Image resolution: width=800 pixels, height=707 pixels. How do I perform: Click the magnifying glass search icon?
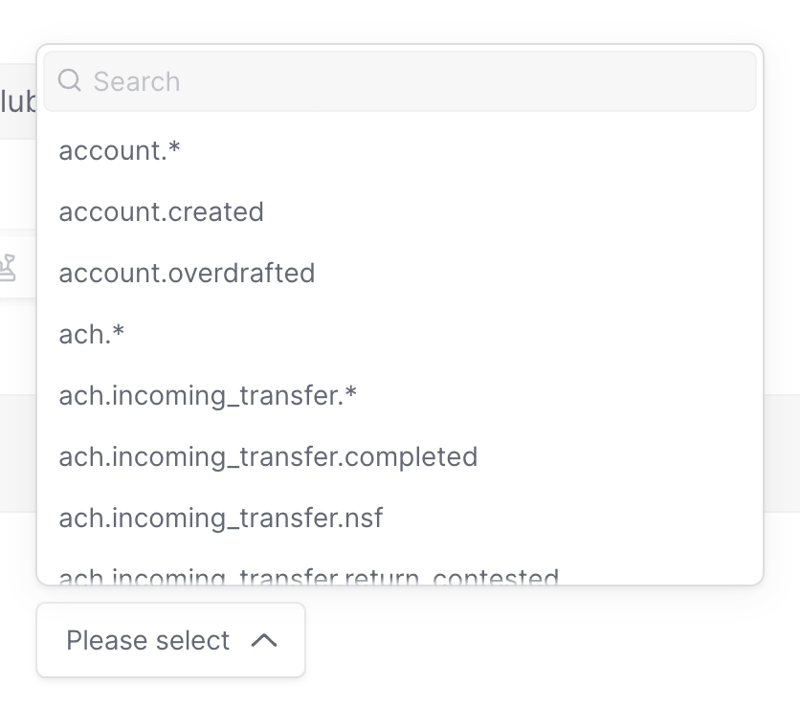point(70,81)
